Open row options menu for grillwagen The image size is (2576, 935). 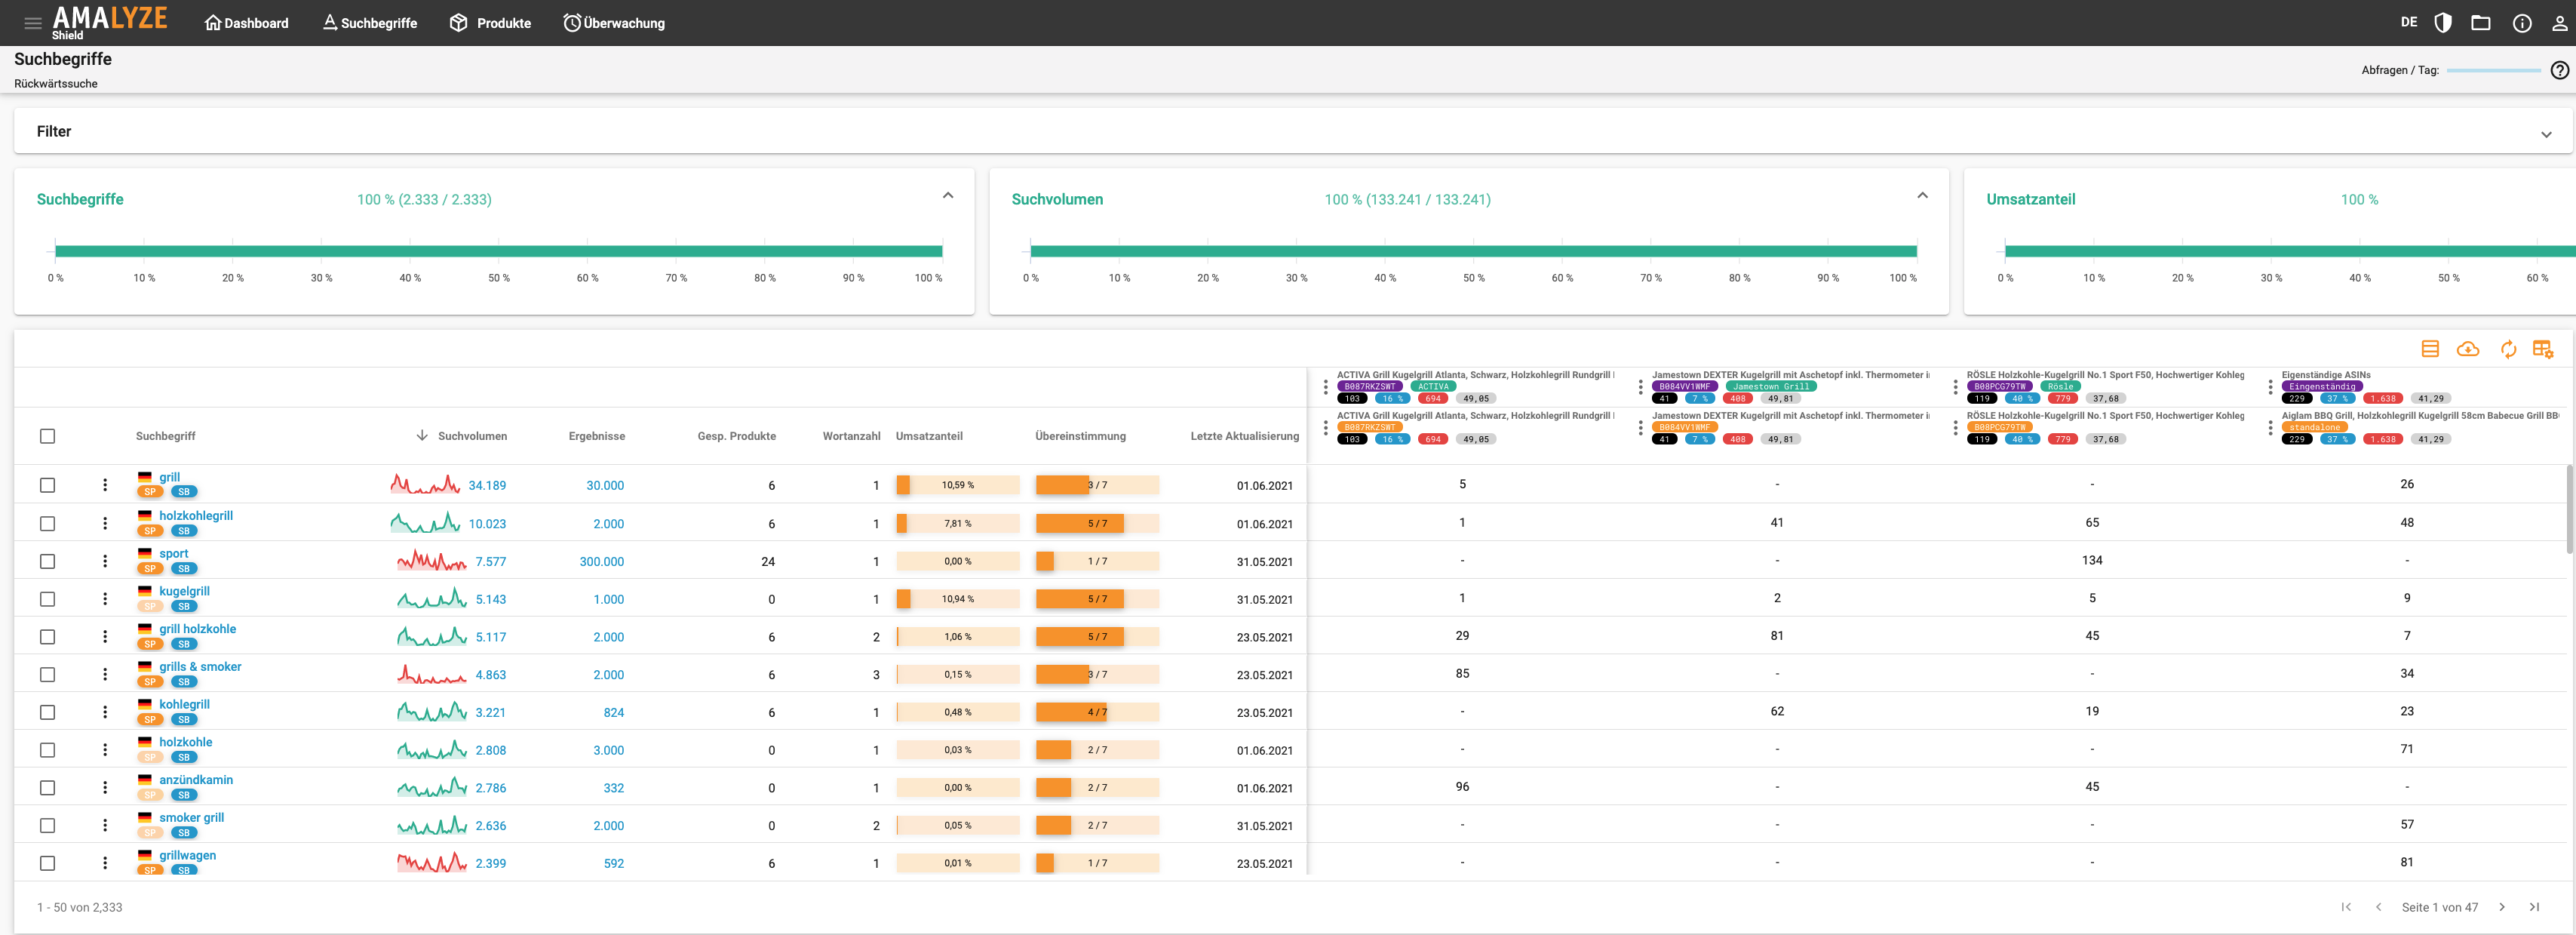(105, 863)
